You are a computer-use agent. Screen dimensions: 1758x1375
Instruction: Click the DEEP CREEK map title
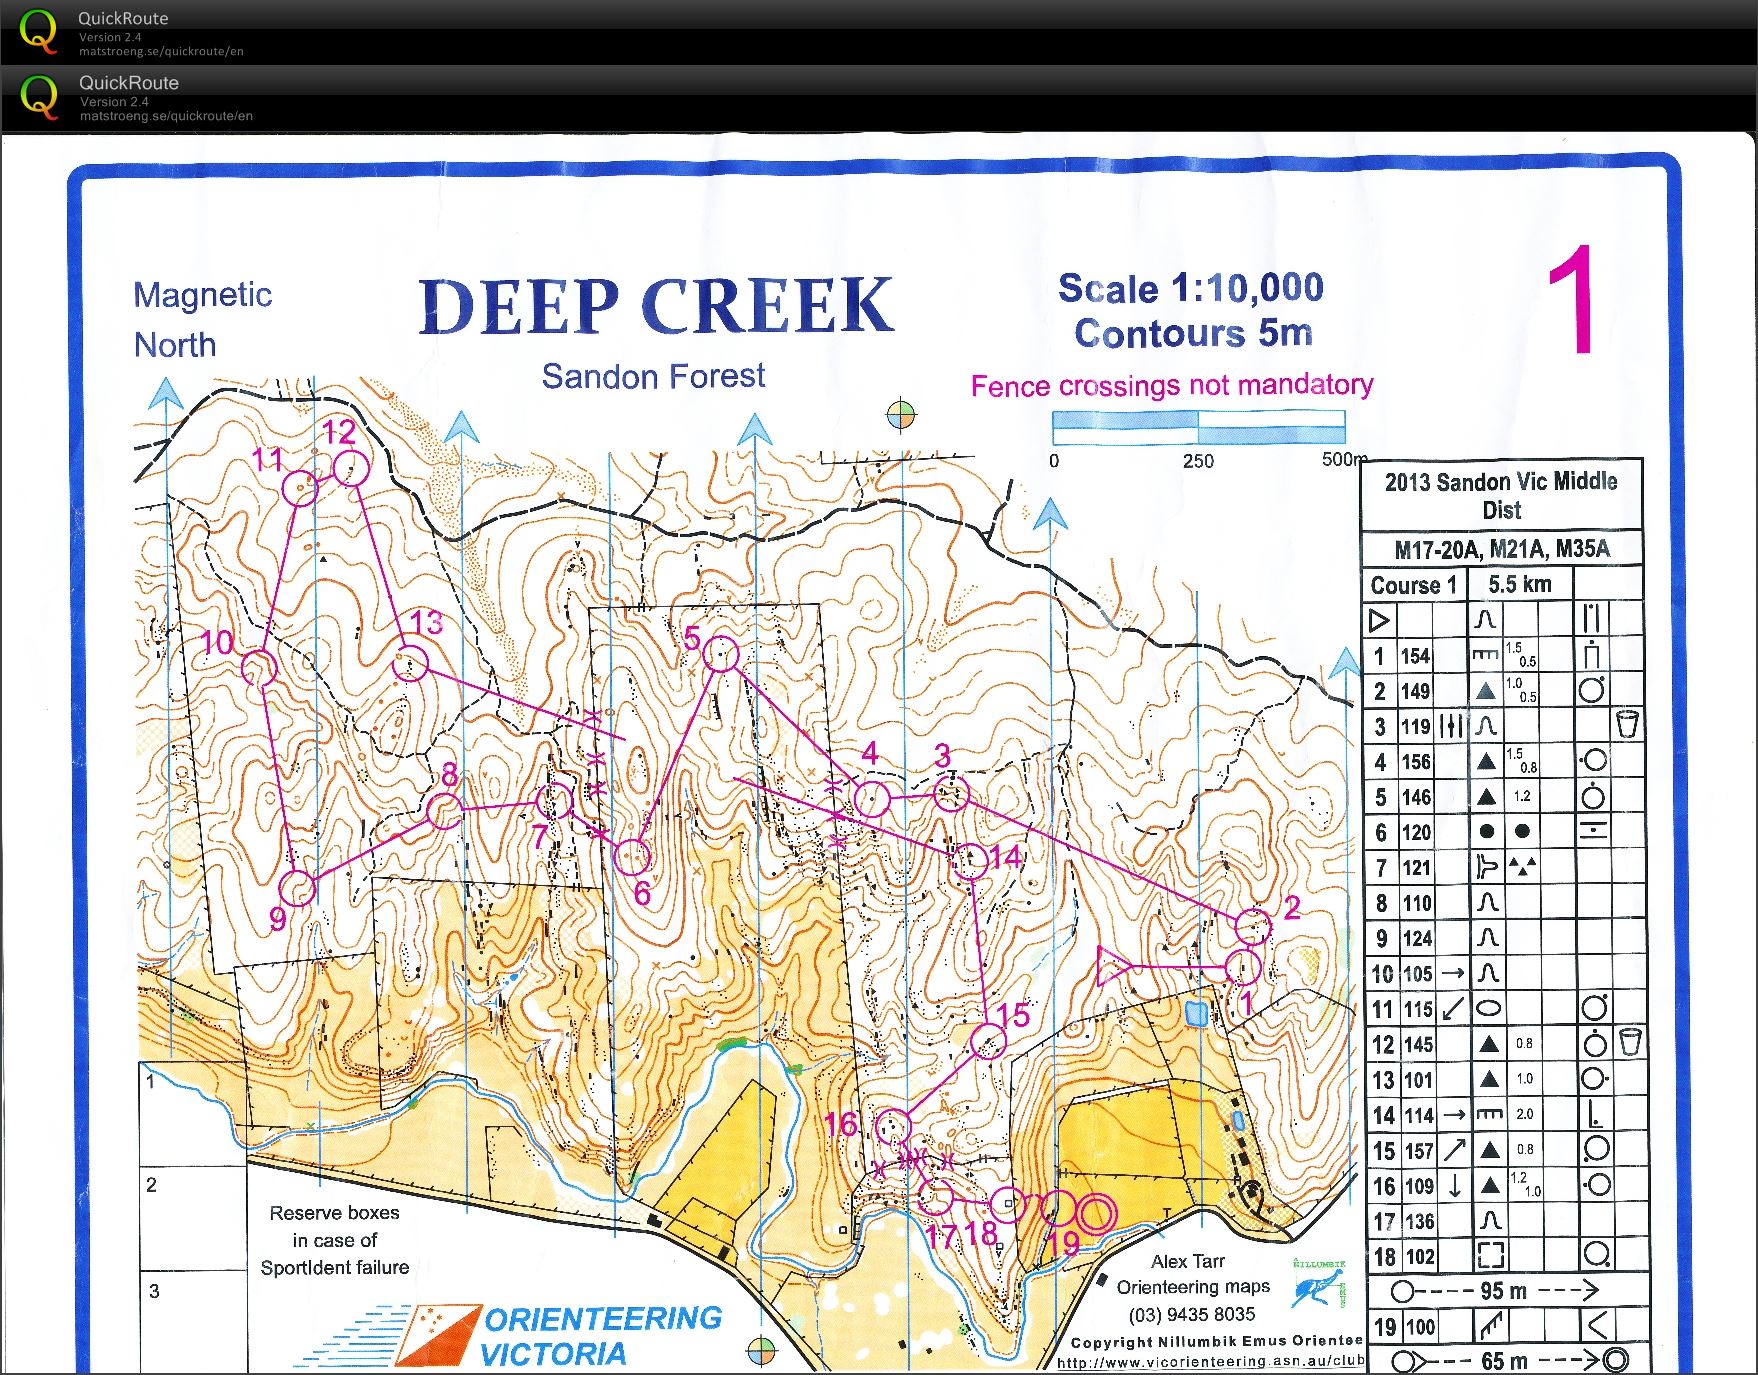(x=655, y=306)
